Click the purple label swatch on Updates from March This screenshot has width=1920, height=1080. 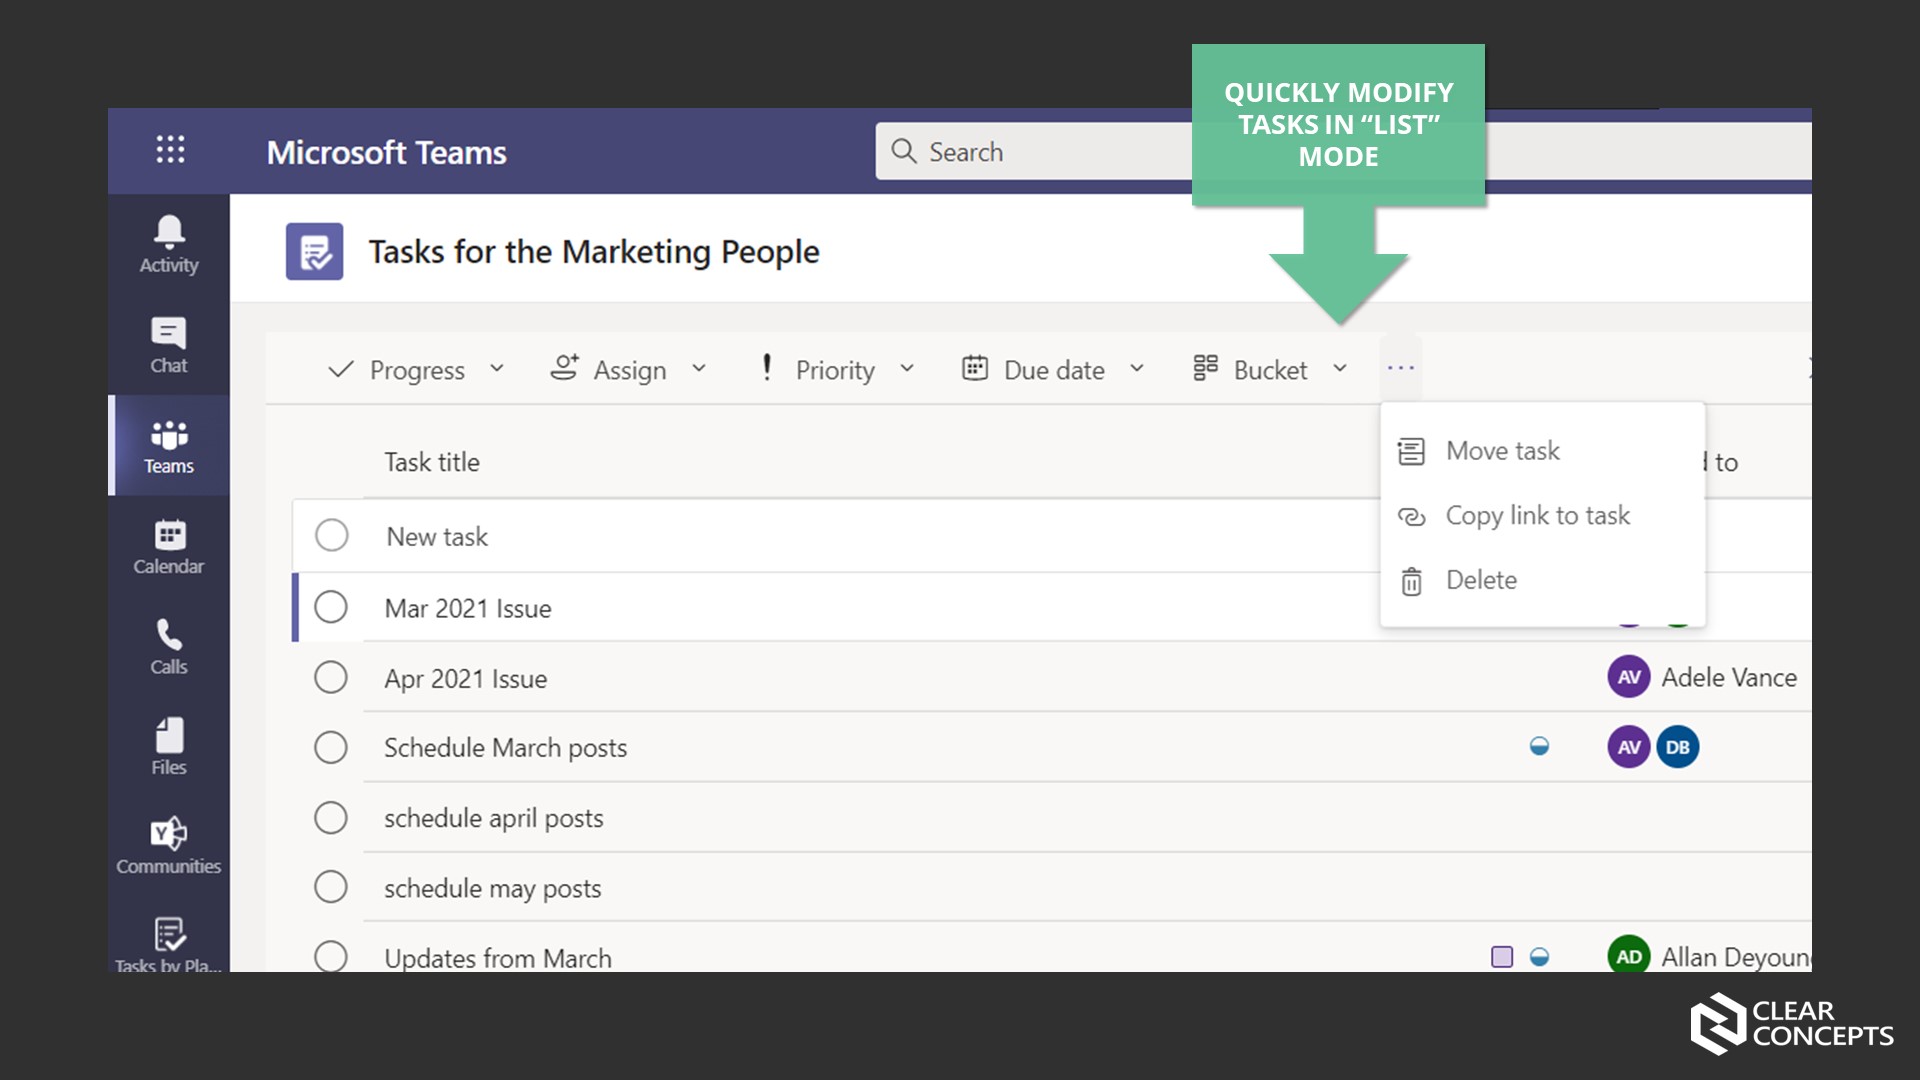click(x=1502, y=957)
